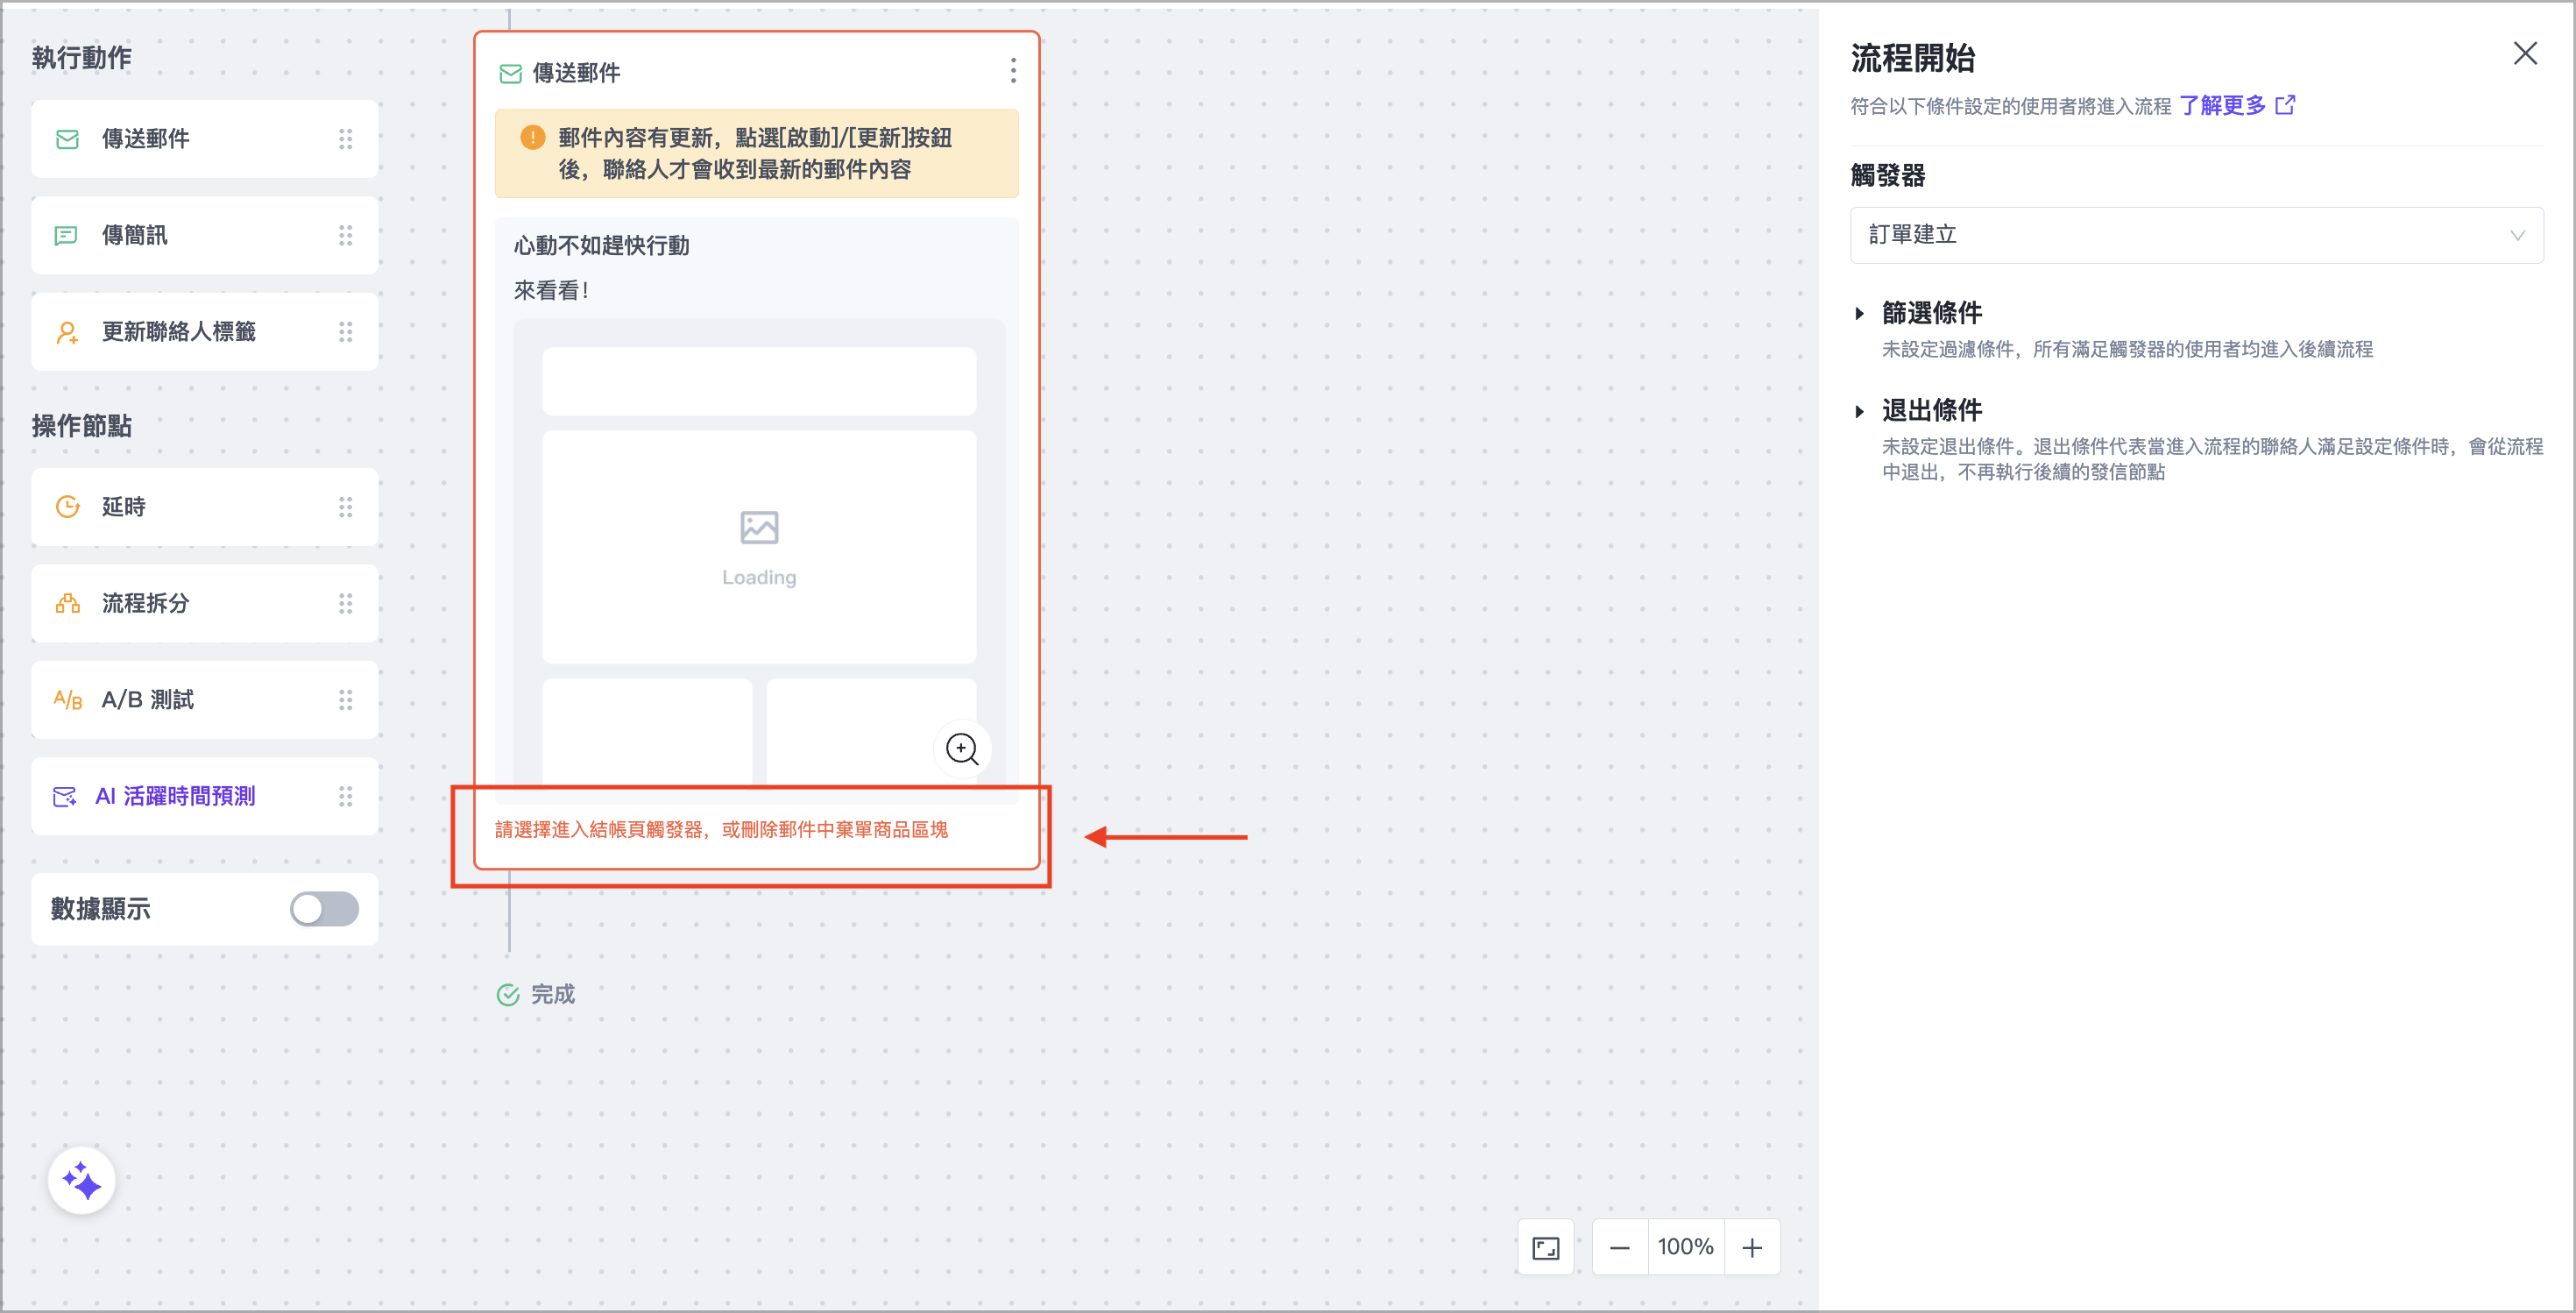Open the three-dot menu on 傳送郵件 node
Viewport: 2576px width, 1313px height.
[1013, 71]
